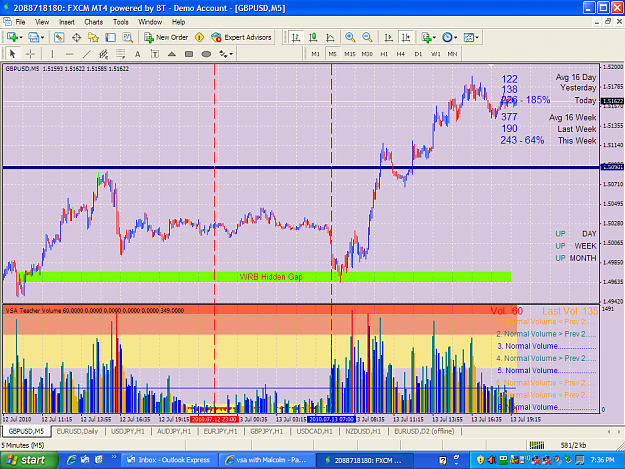Select the Text Label tool

click(155, 54)
